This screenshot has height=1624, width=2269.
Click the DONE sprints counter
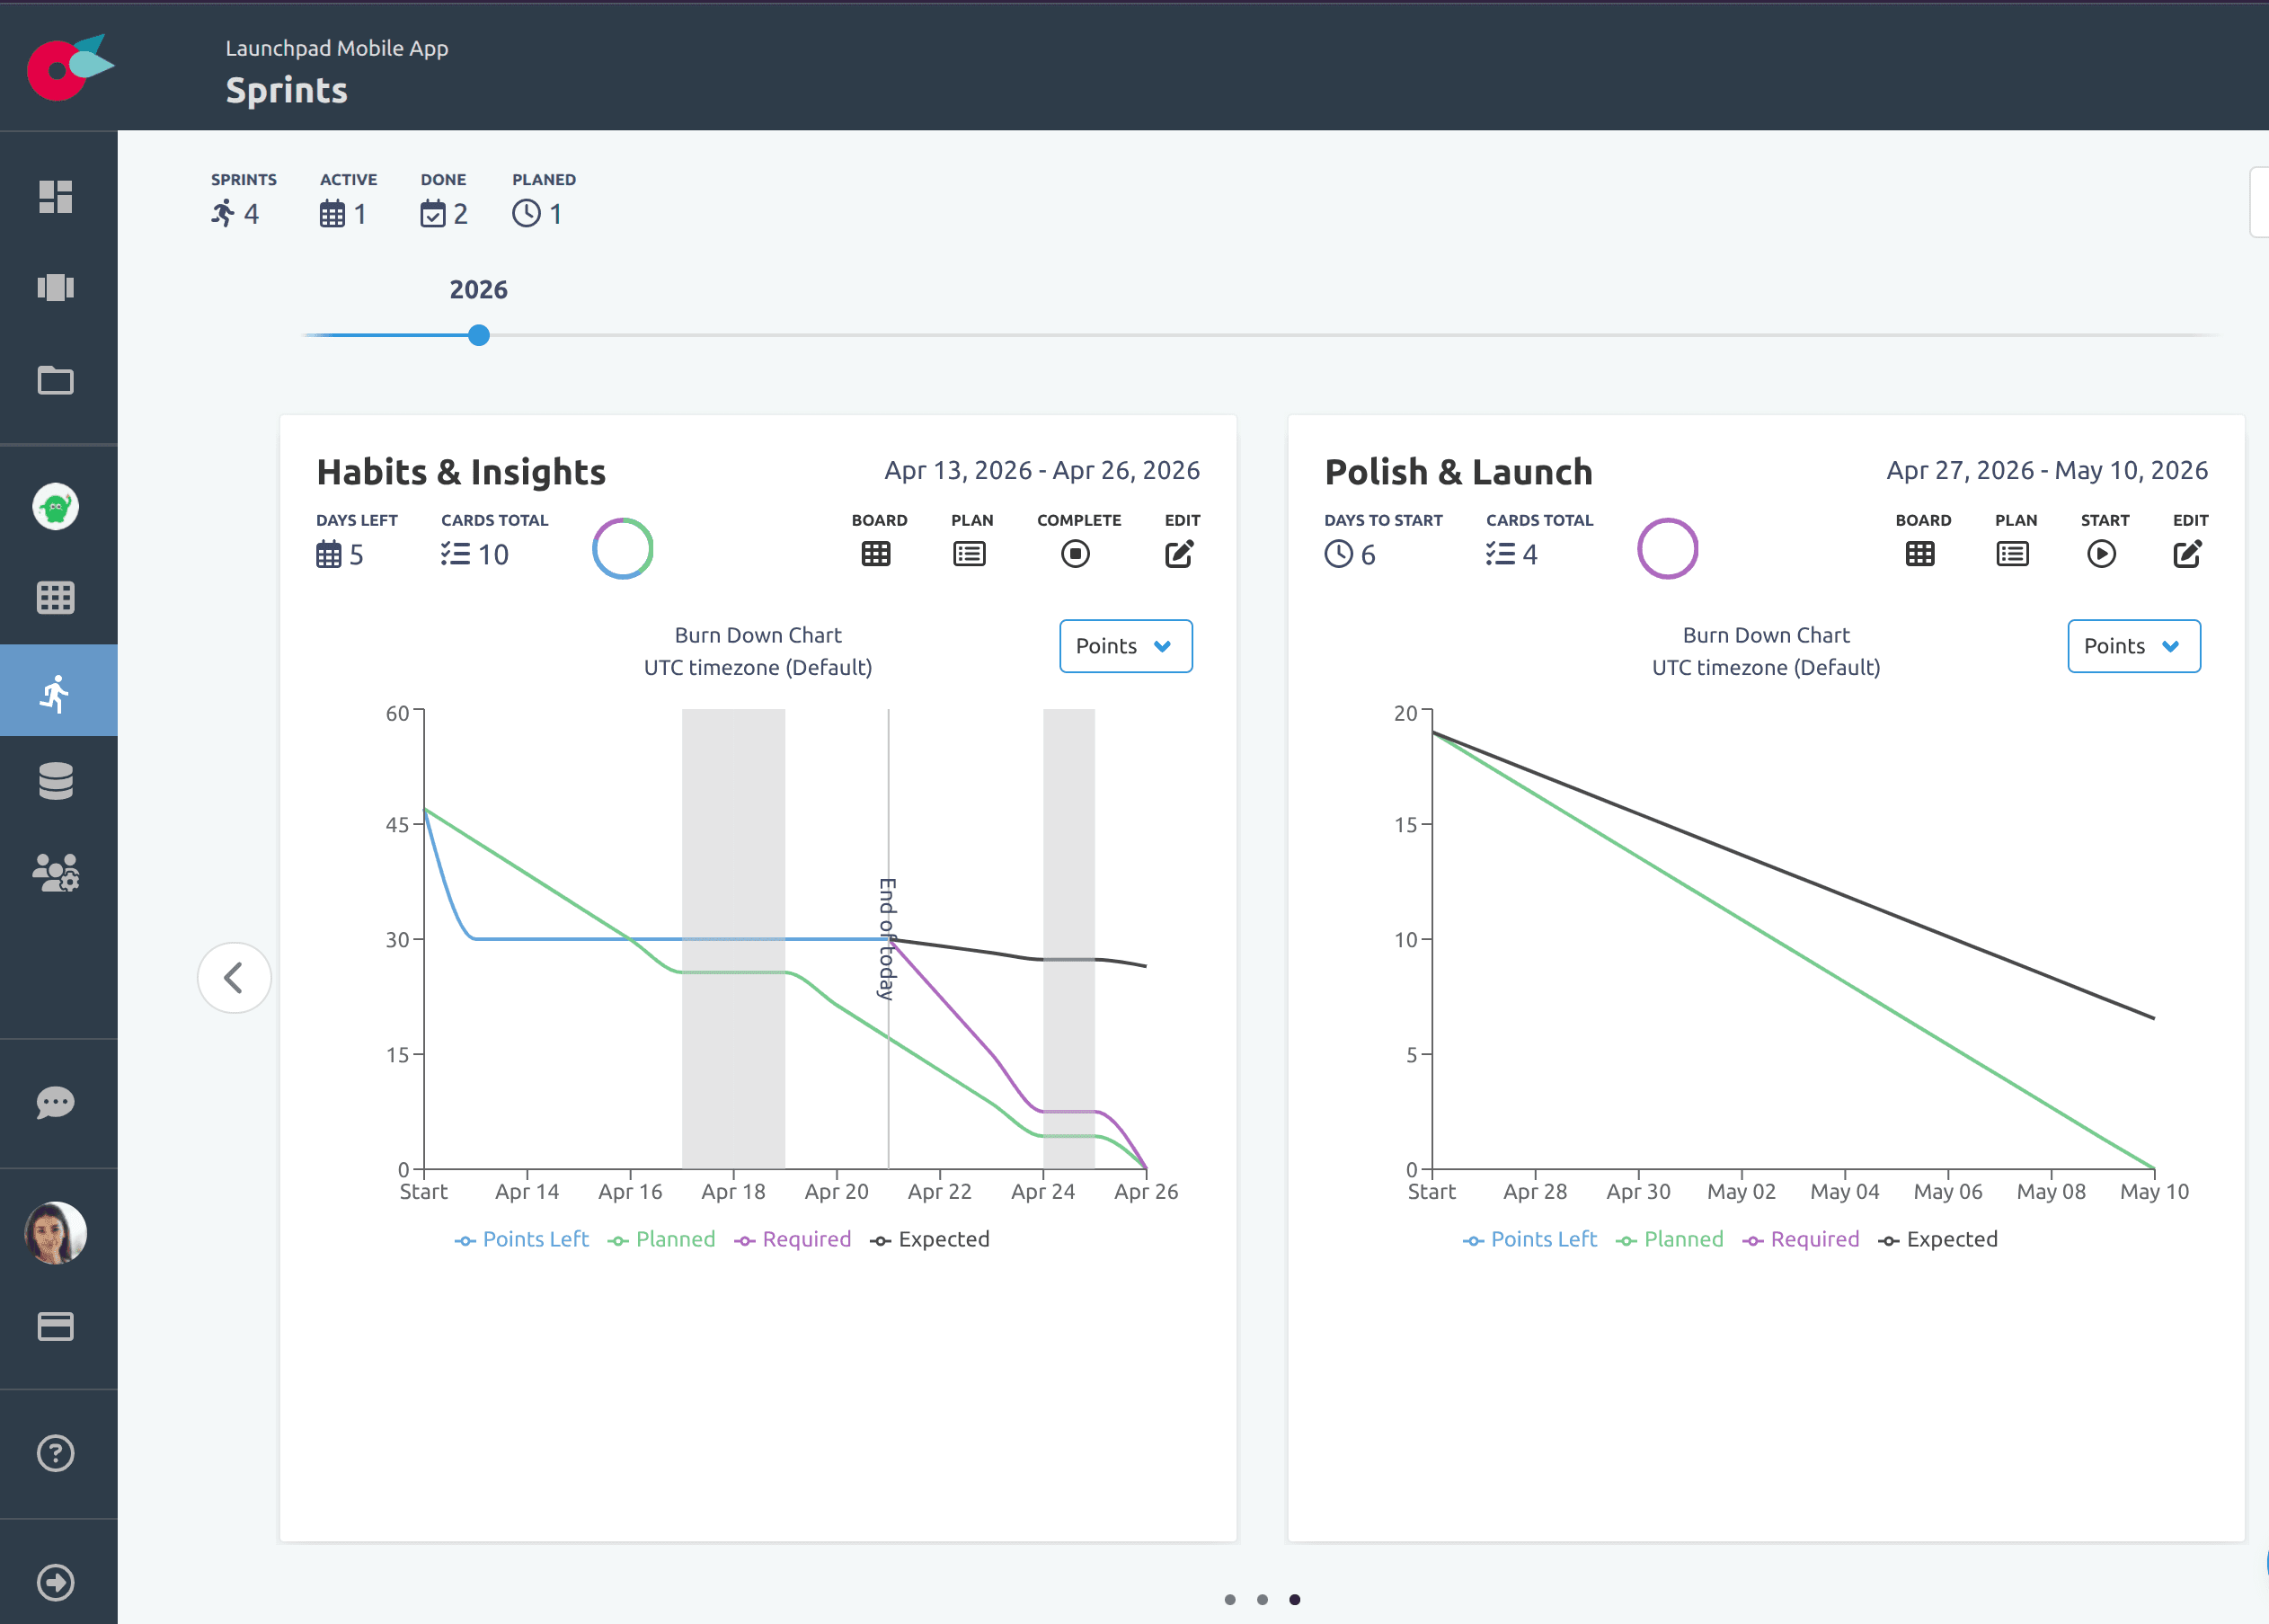(x=443, y=198)
